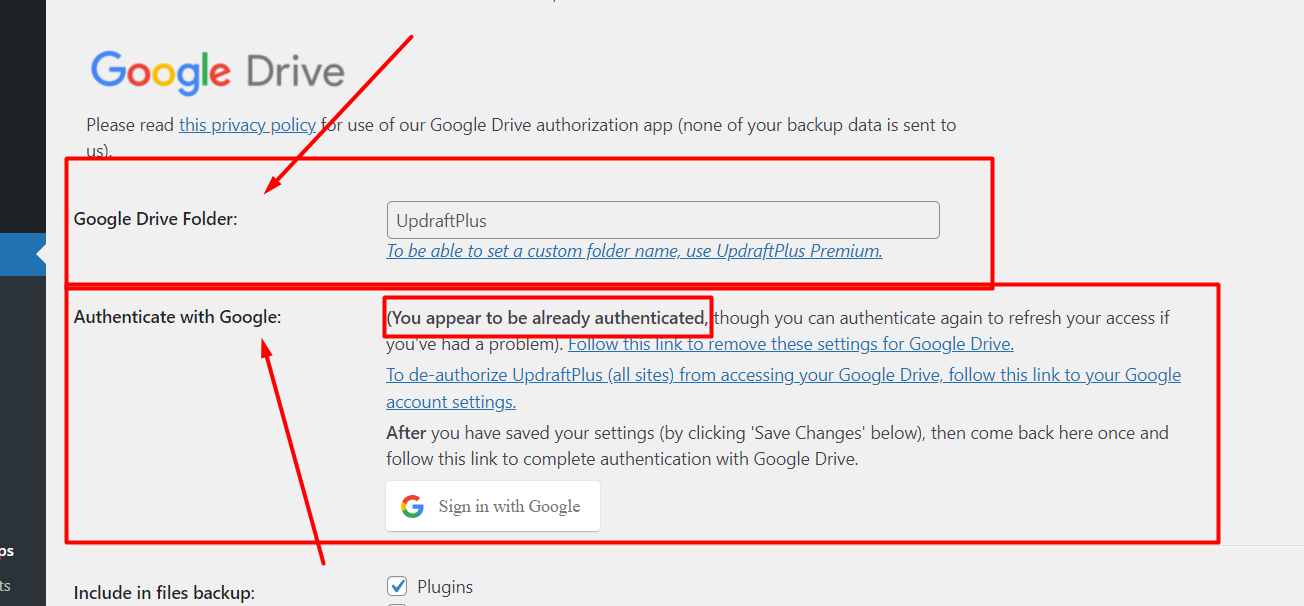This screenshot has width=1304, height=606.
Task: Click the 'You appear to be already authenticated' text
Action: click(x=549, y=318)
